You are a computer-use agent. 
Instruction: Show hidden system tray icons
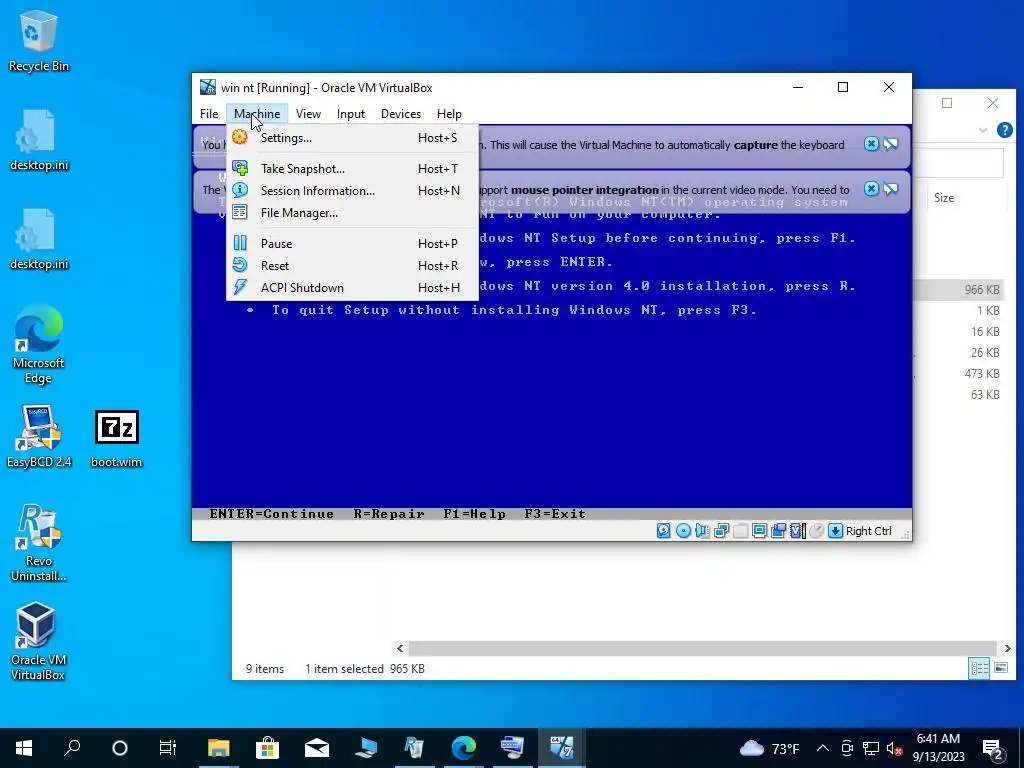(823, 748)
